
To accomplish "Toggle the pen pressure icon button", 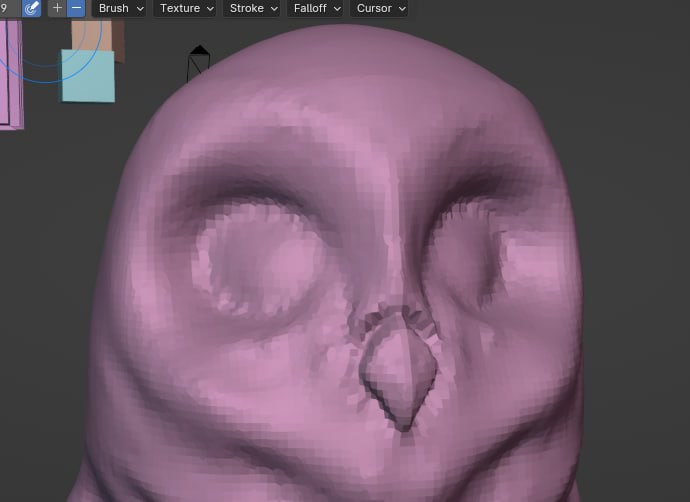I will tap(31, 8).
